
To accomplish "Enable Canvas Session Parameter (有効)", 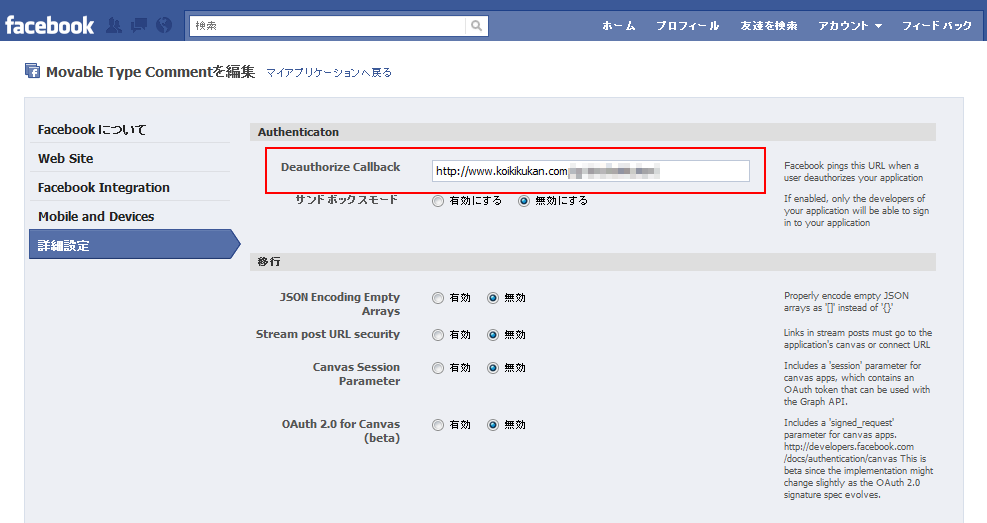I will pyautogui.click(x=438, y=368).
